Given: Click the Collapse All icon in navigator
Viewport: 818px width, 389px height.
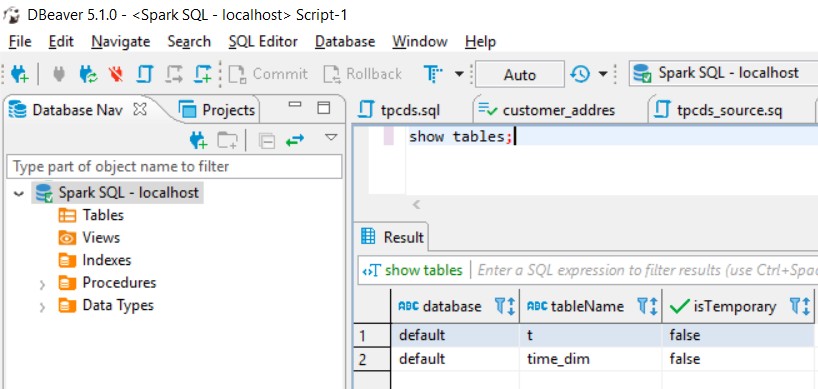Looking at the screenshot, I should tap(267, 141).
